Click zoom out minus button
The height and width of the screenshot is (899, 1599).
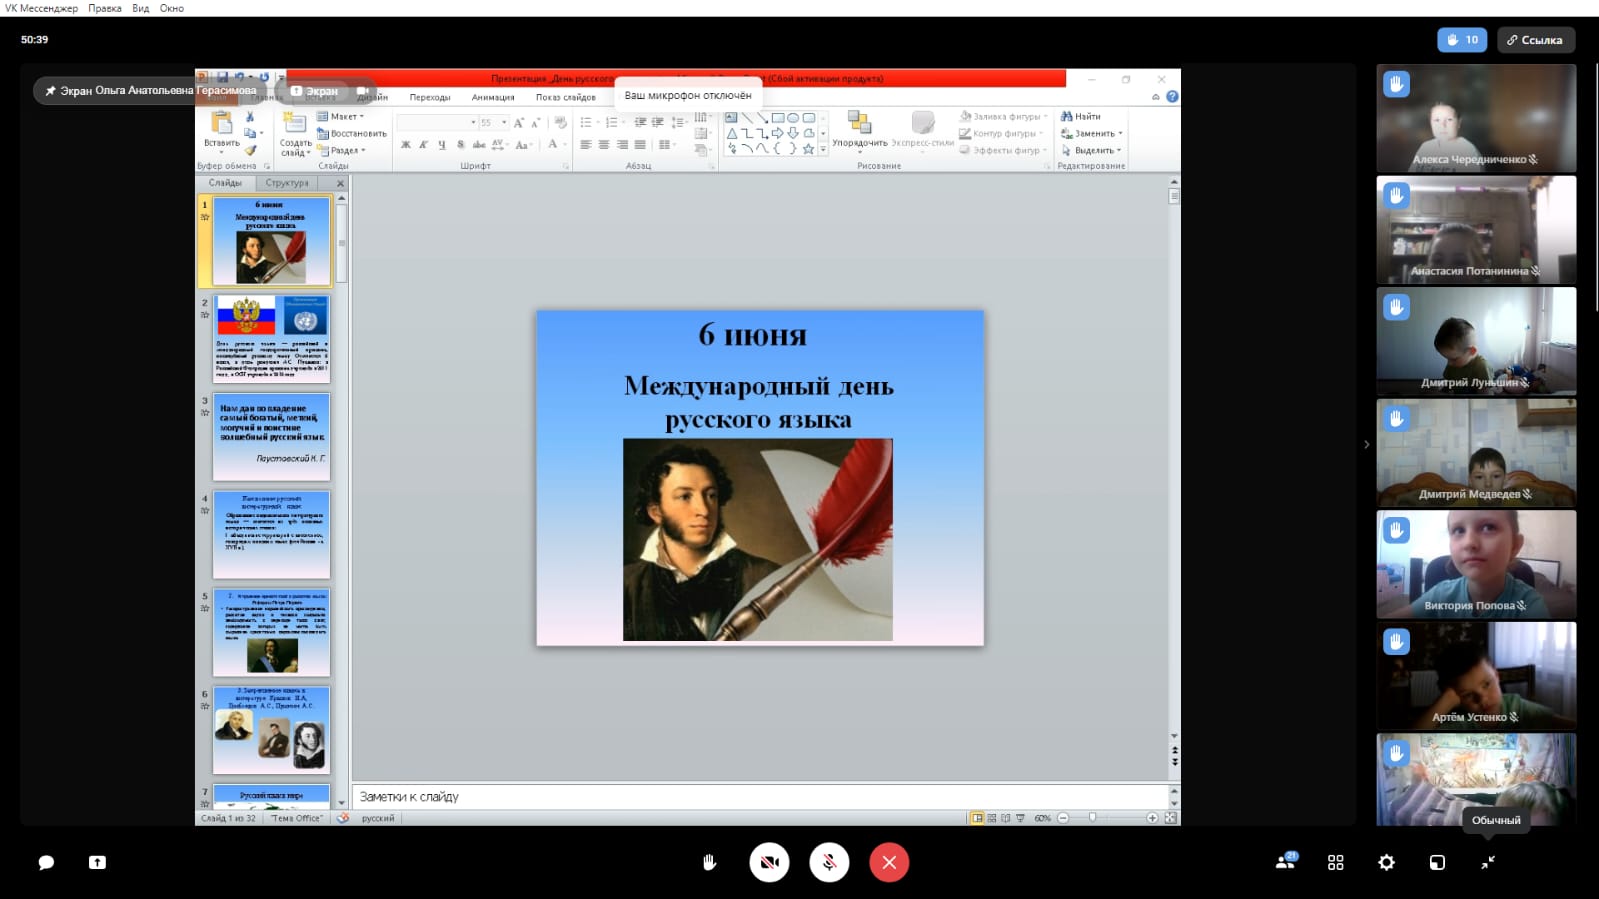click(x=1063, y=818)
